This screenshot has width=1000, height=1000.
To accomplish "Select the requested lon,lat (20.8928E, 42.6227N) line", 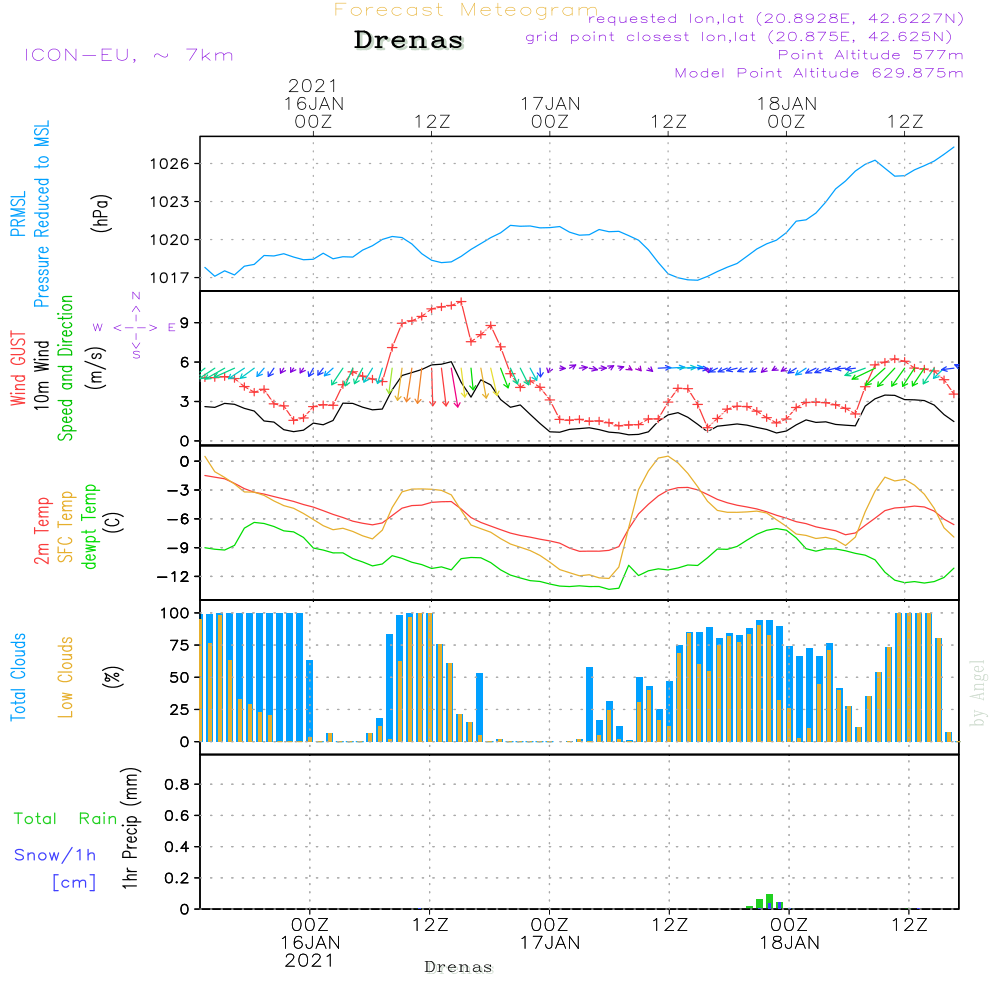I will (776, 18).
